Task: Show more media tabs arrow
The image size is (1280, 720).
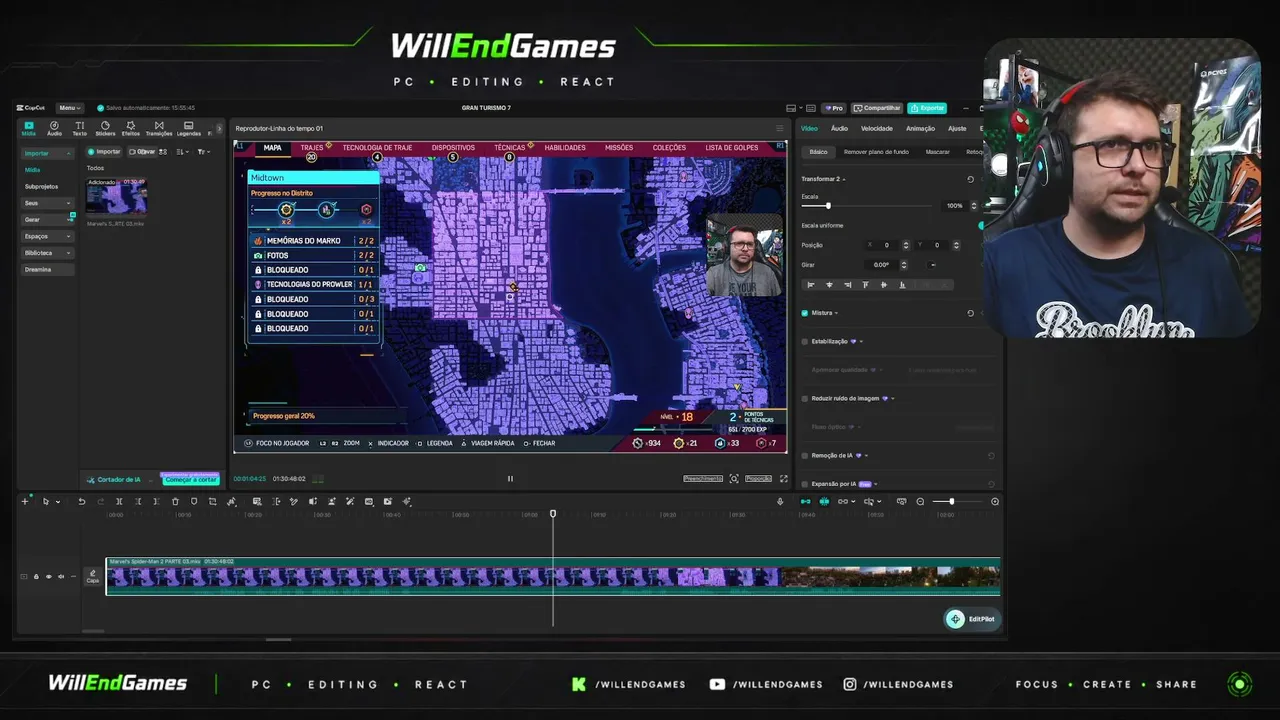Action: click(x=219, y=129)
